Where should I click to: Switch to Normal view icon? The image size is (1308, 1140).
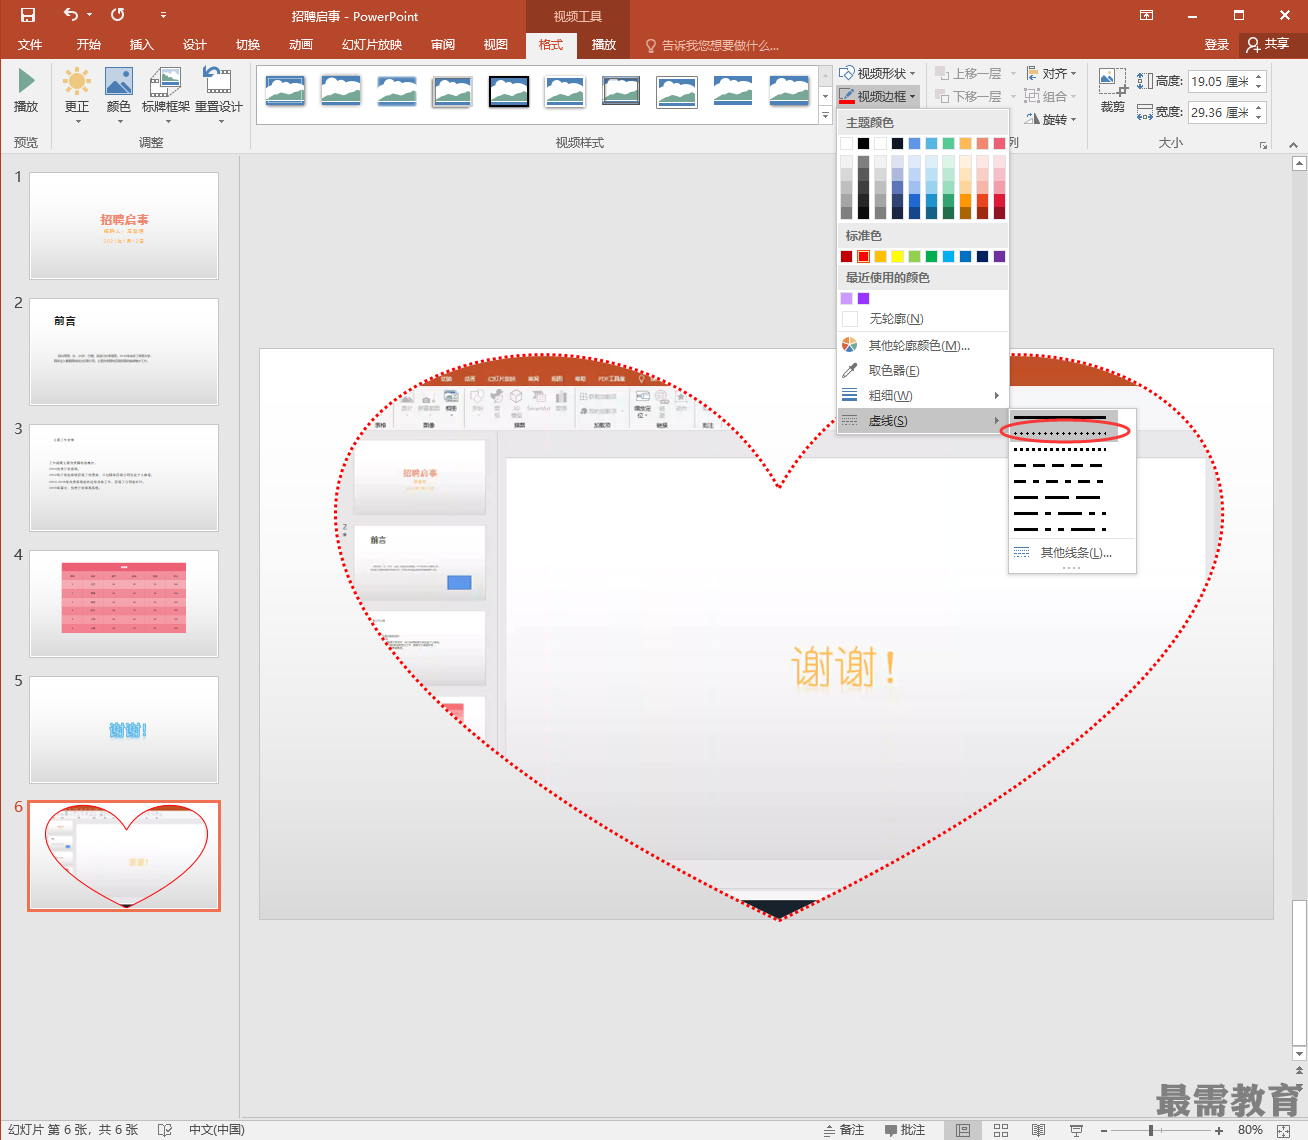[962, 1130]
